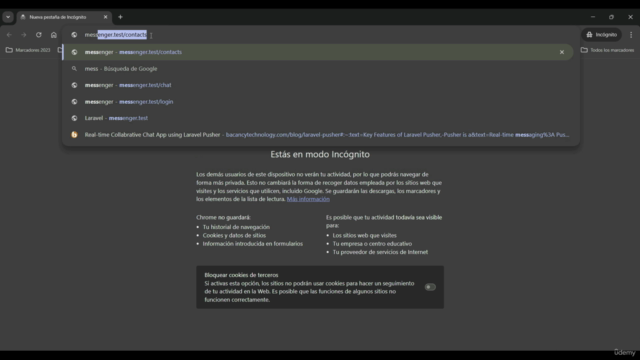The width and height of the screenshot is (640, 360).
Task: Remove the messenger.test/contacts suggestion with X
Action: [x=562, y=52]
